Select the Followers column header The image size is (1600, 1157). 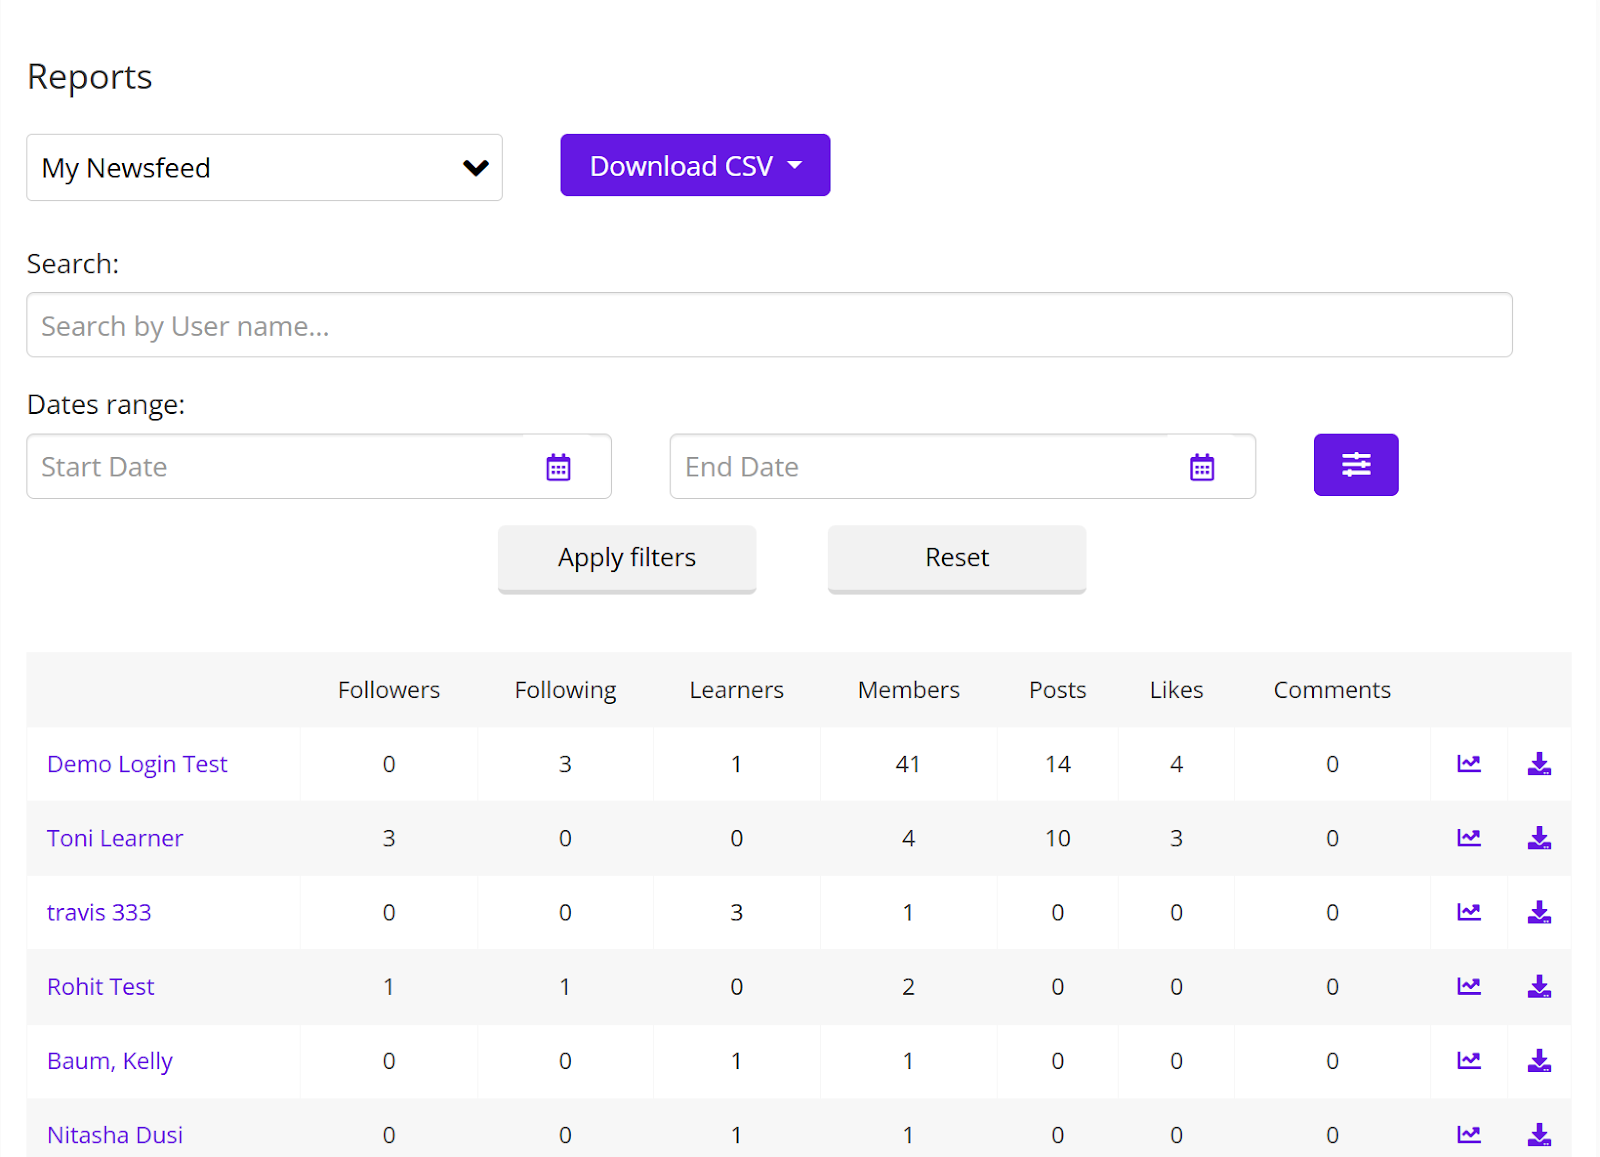[x=389, y=690]
